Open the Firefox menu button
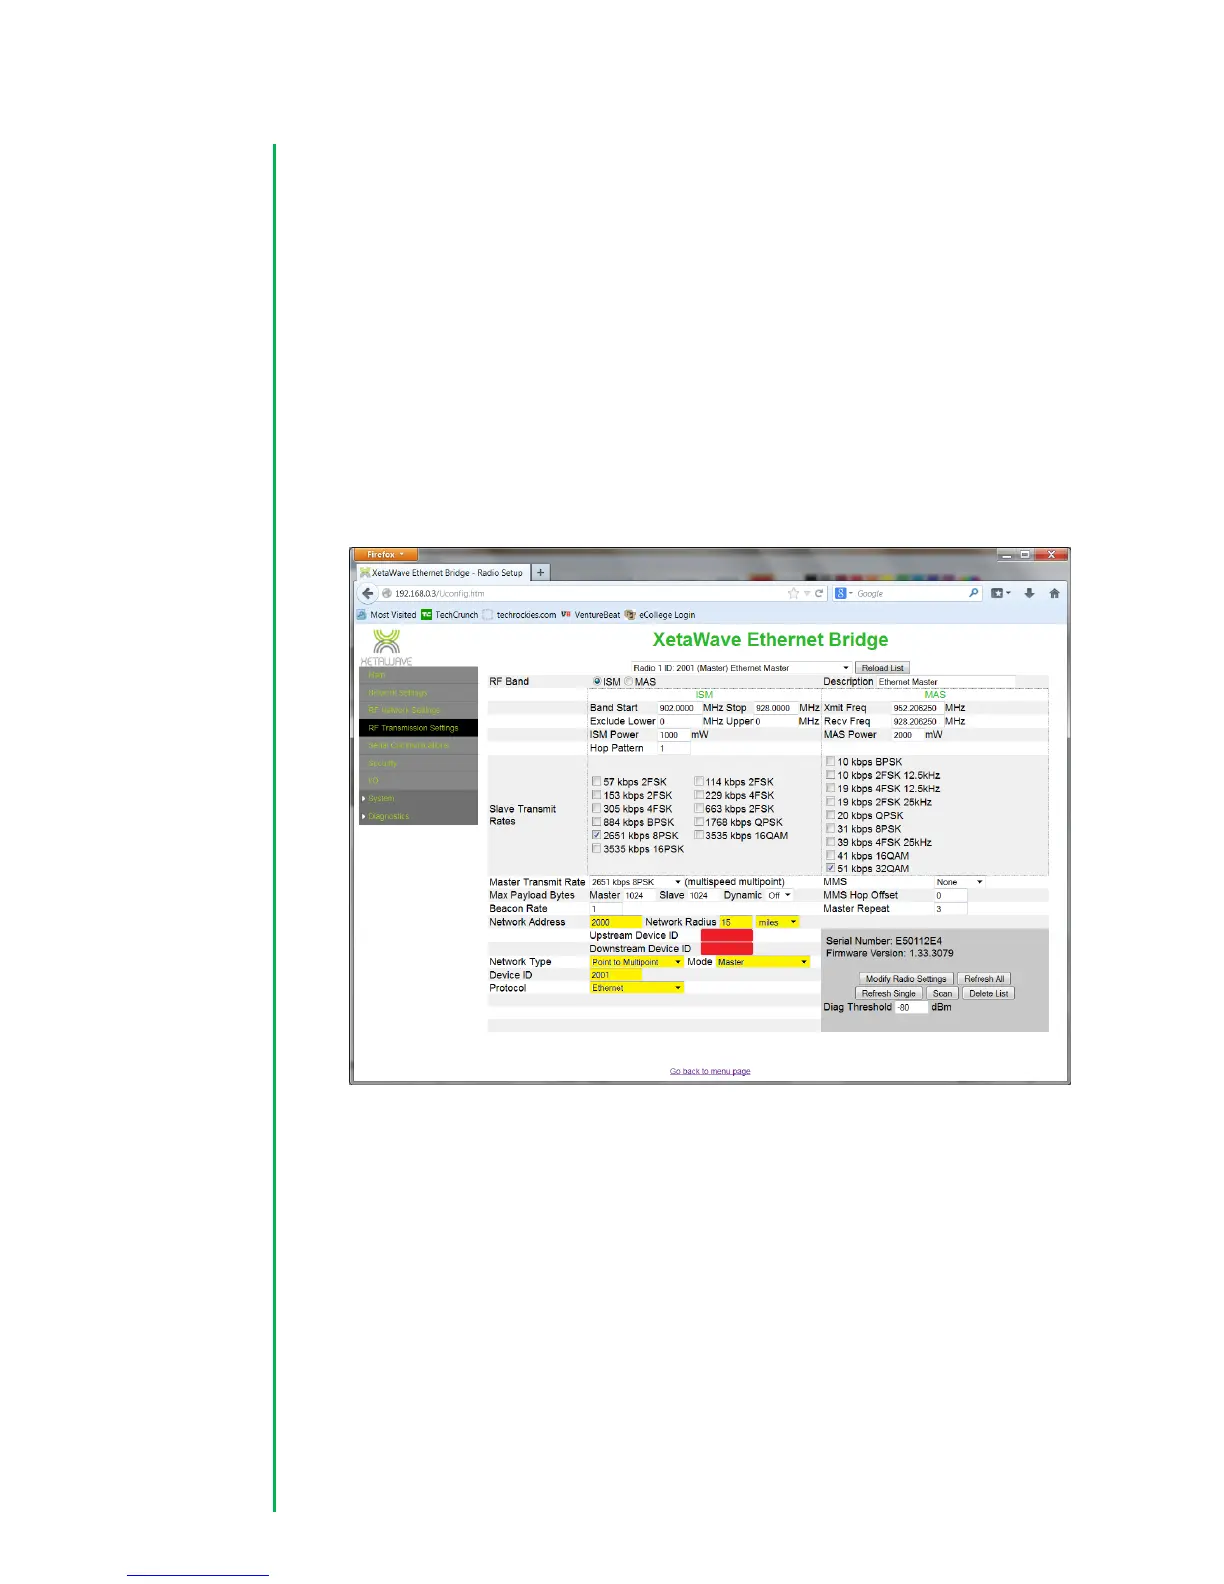 click(x=385, y=554)
